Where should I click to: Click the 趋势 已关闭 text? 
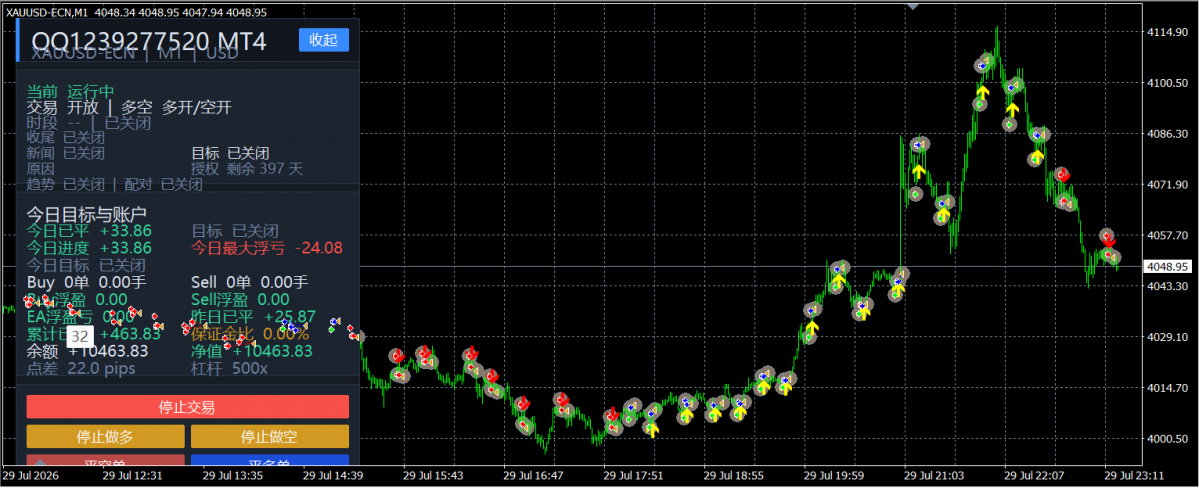pos(66,184)
